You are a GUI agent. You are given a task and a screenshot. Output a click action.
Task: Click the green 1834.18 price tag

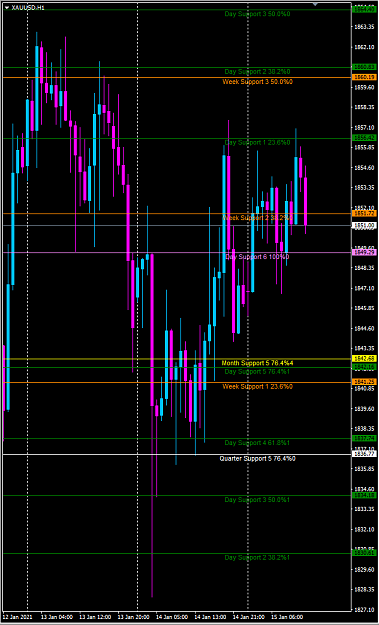pyautogui.click(x=365, y=495)
